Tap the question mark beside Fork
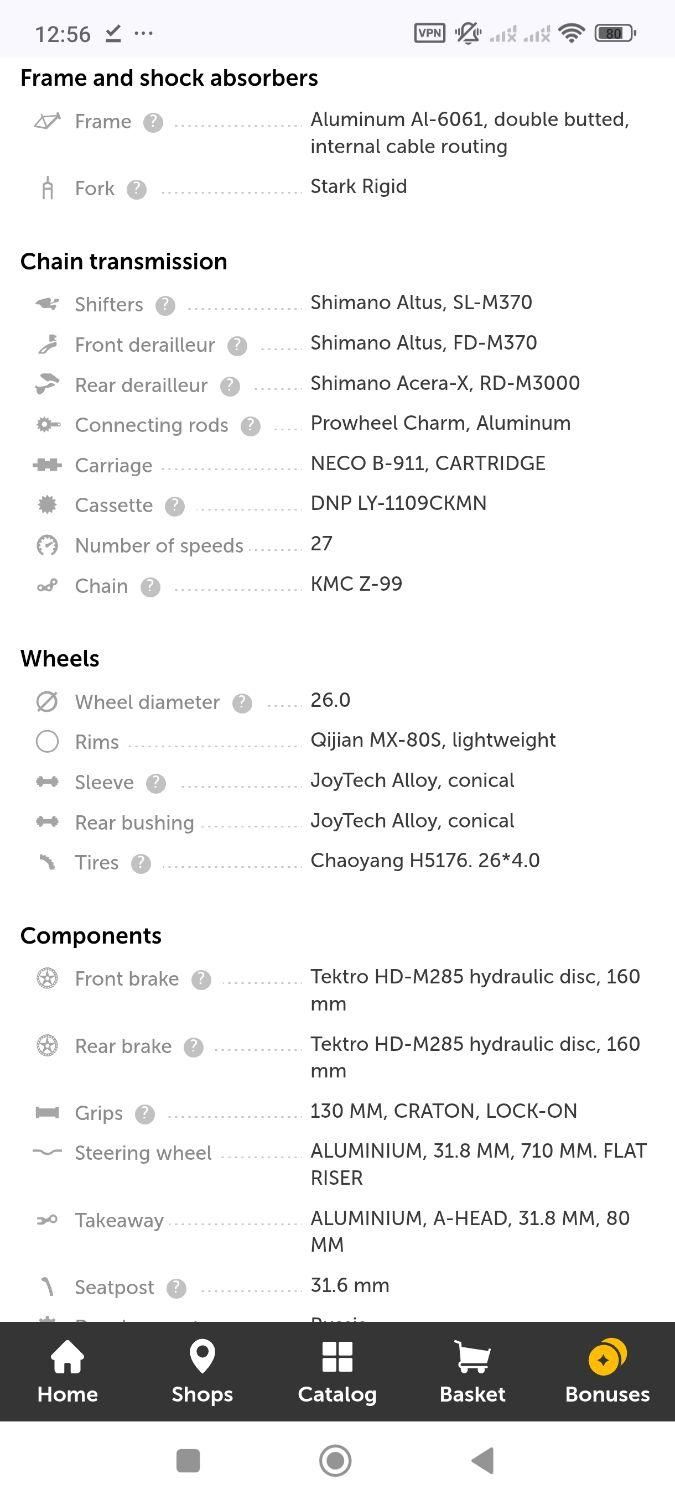 coord(137,189)
